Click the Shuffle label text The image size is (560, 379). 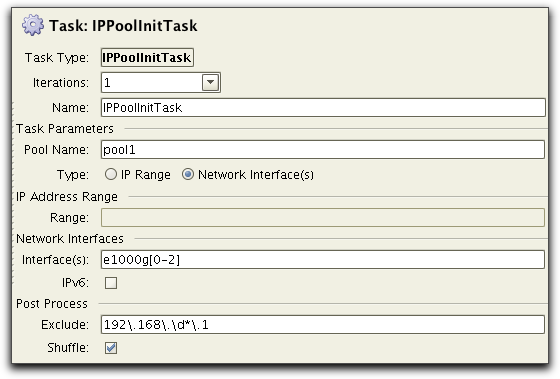pyautogui.click(x=68, y=348)
